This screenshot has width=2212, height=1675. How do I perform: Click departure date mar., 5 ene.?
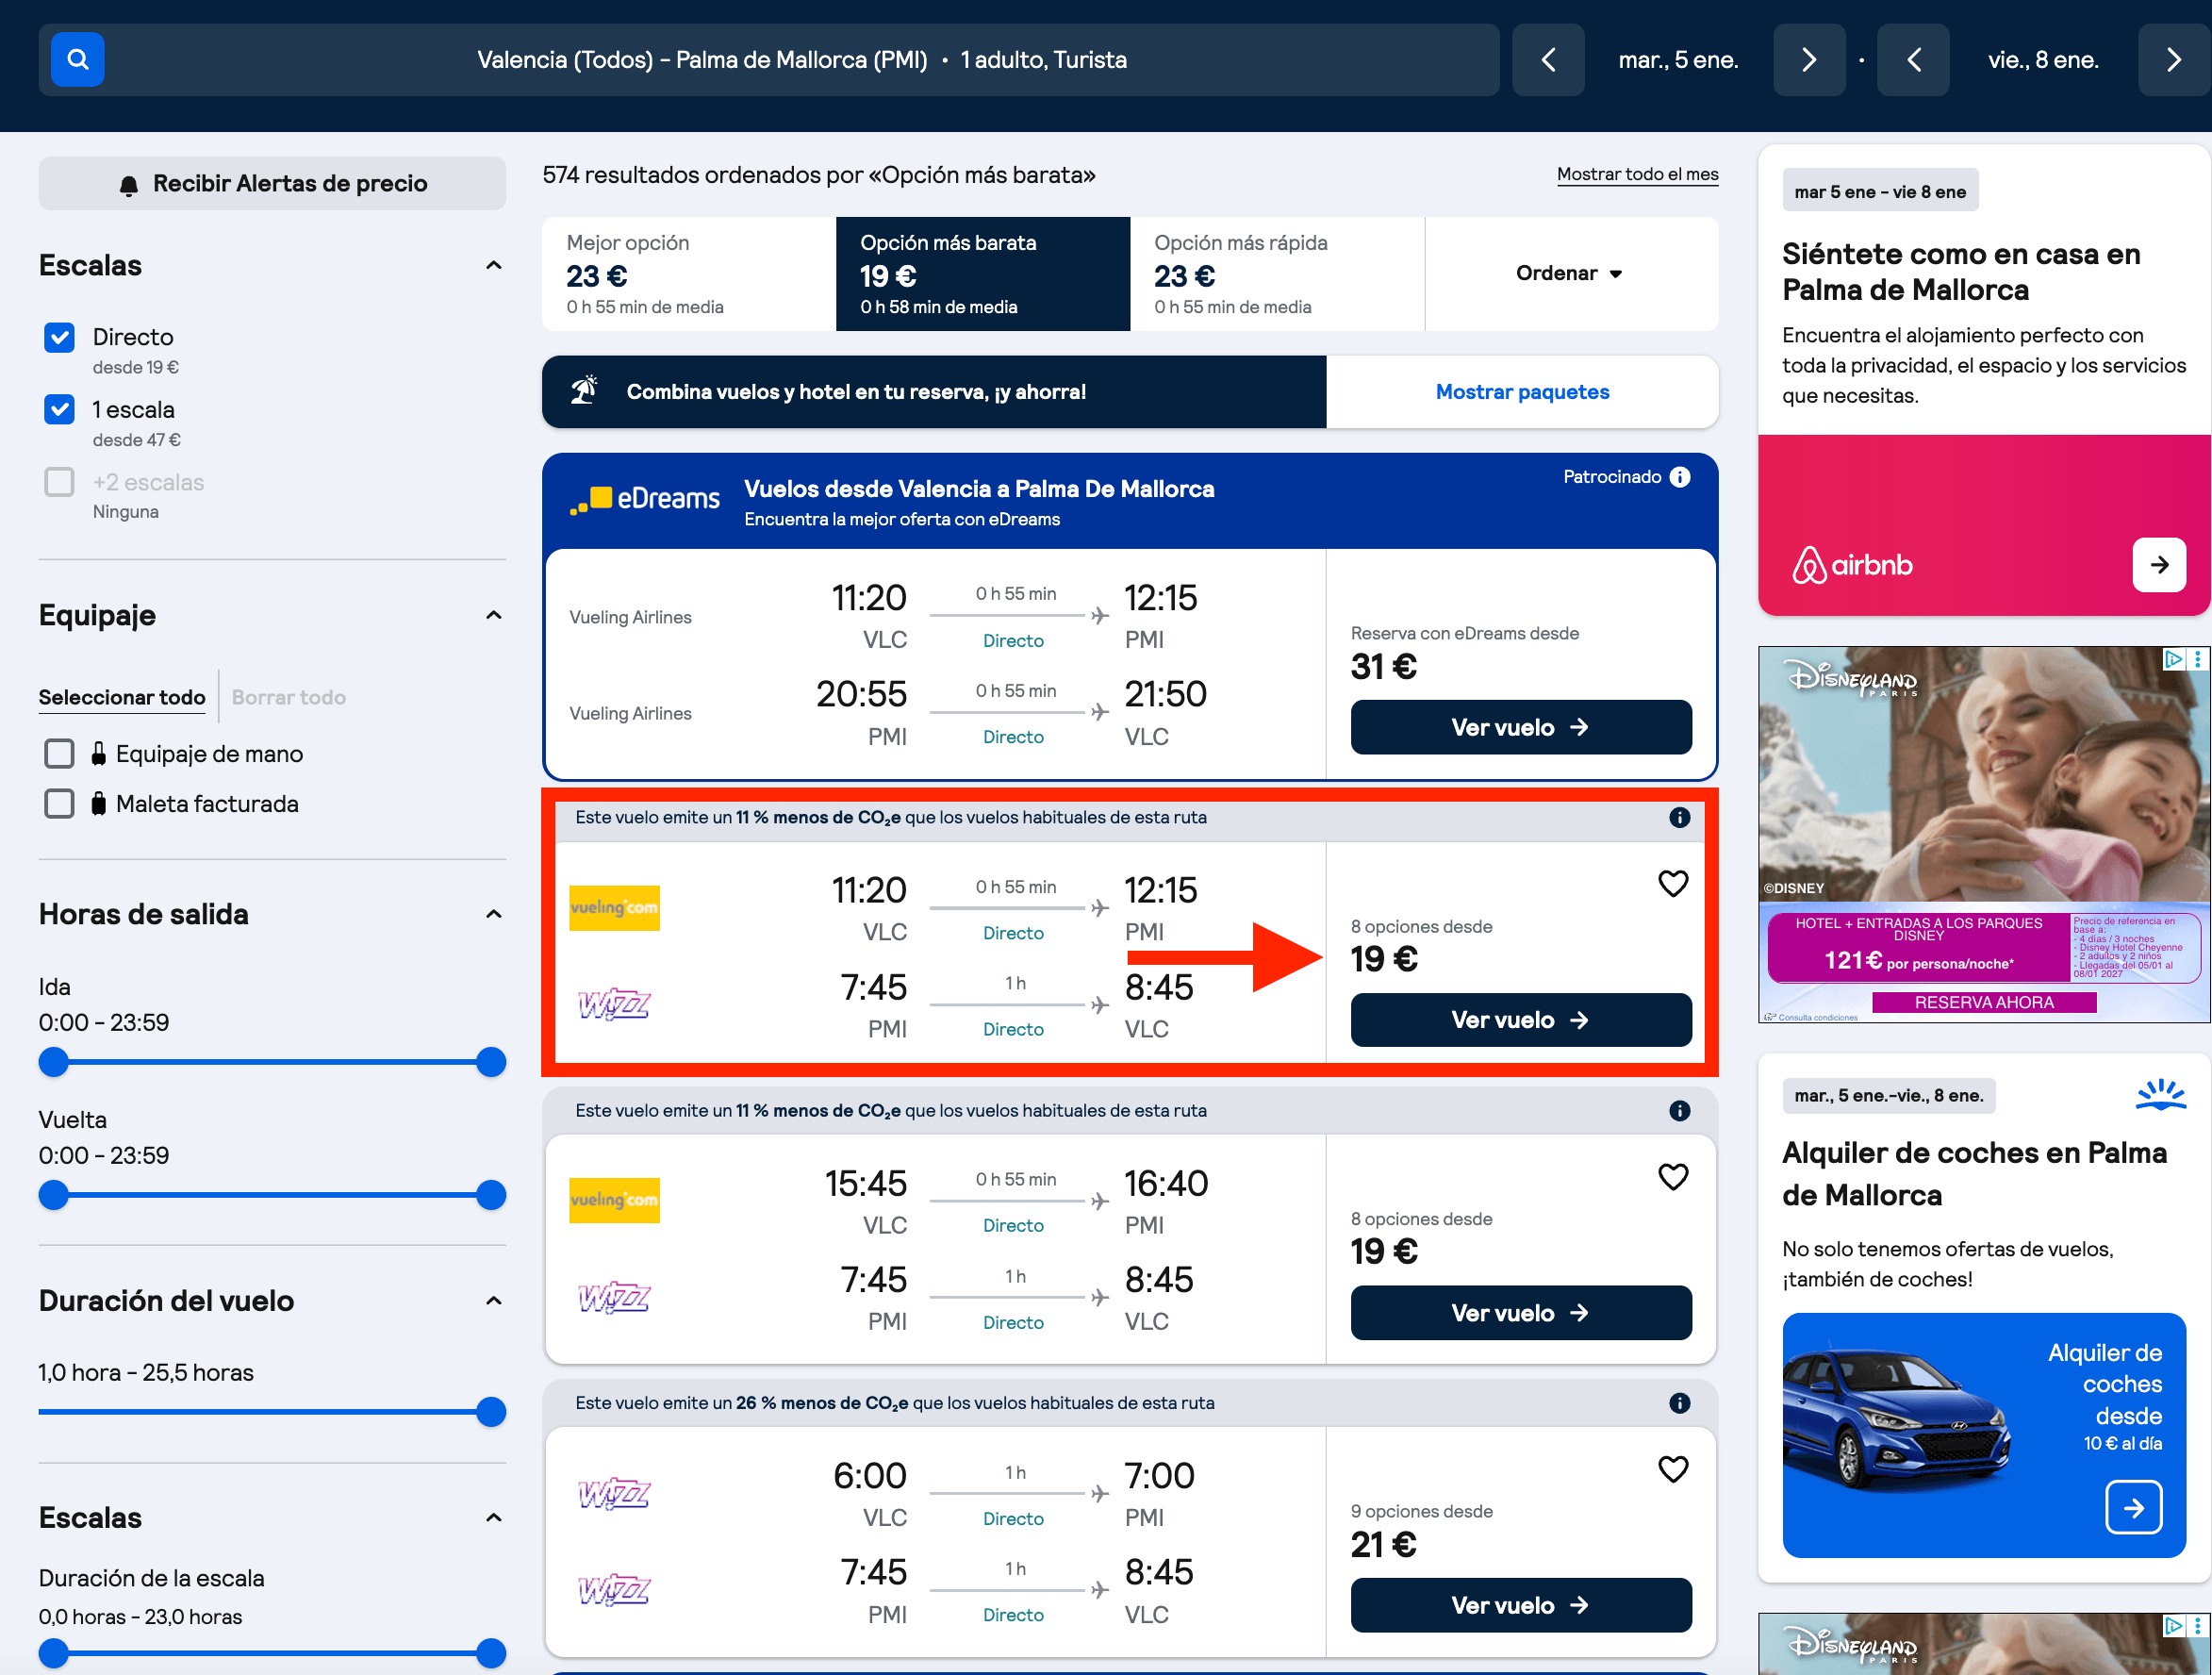point(1678,60)
